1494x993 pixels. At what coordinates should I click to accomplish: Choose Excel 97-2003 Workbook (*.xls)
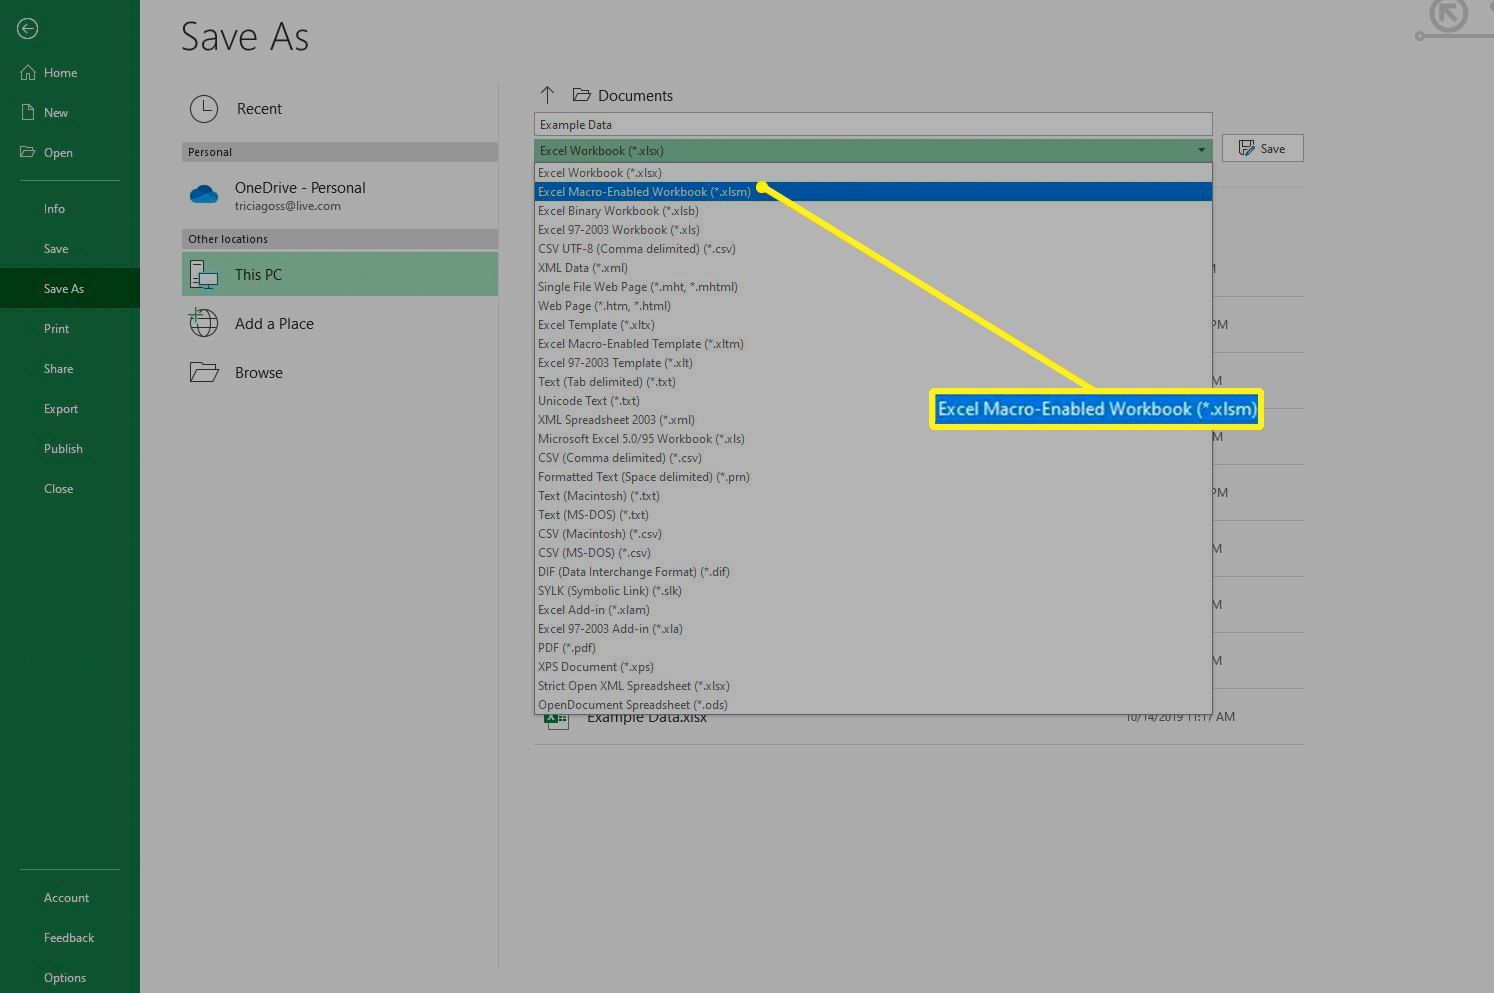[x=873, y=230]
